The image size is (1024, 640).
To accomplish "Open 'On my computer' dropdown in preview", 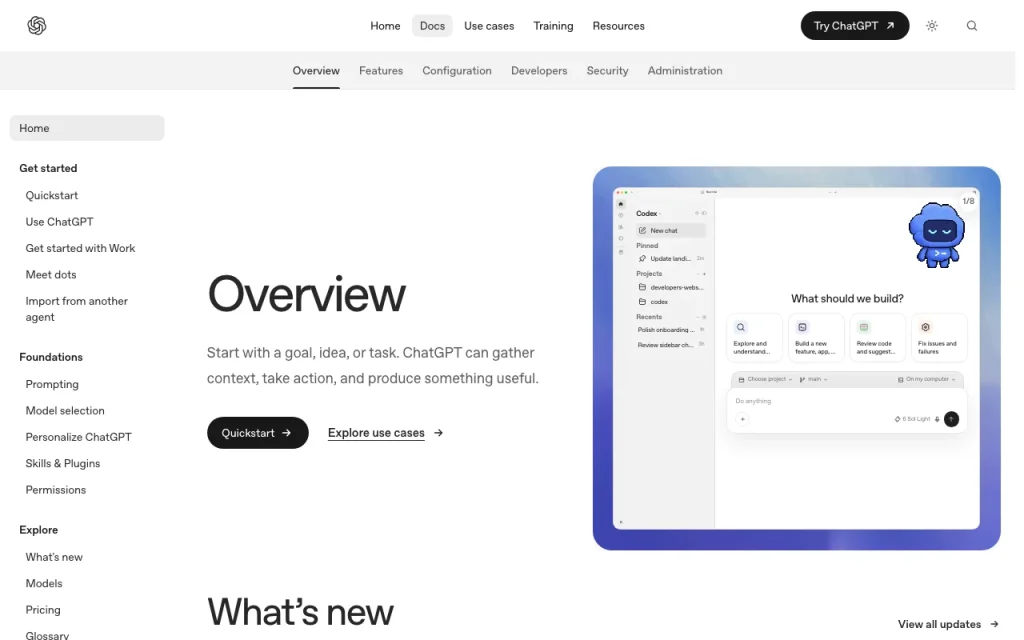I will click(927, 379).
